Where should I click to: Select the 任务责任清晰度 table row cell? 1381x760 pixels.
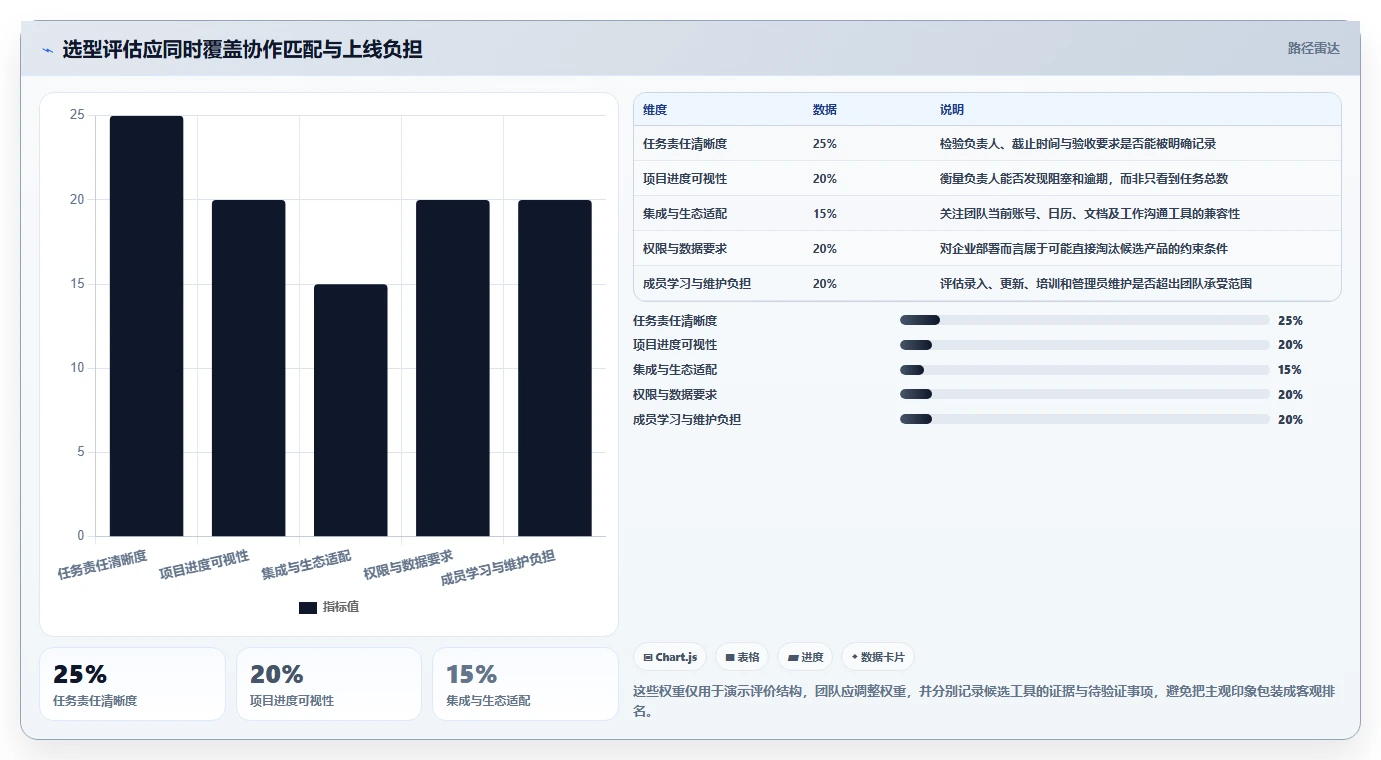pyautogui.click(x=685, y=144)
